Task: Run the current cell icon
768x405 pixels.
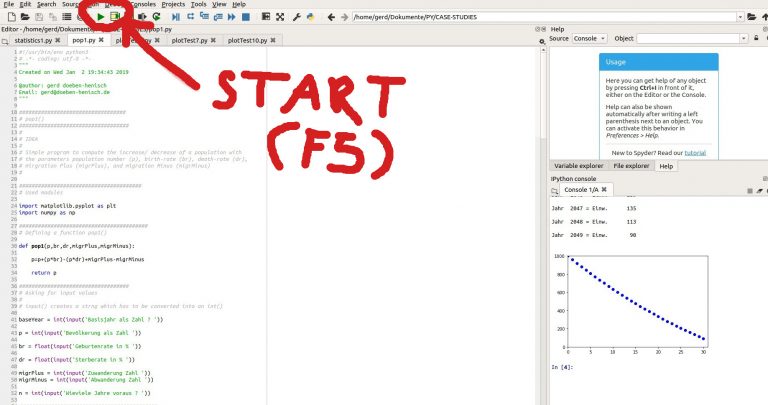Action: [x=115, y=17]
